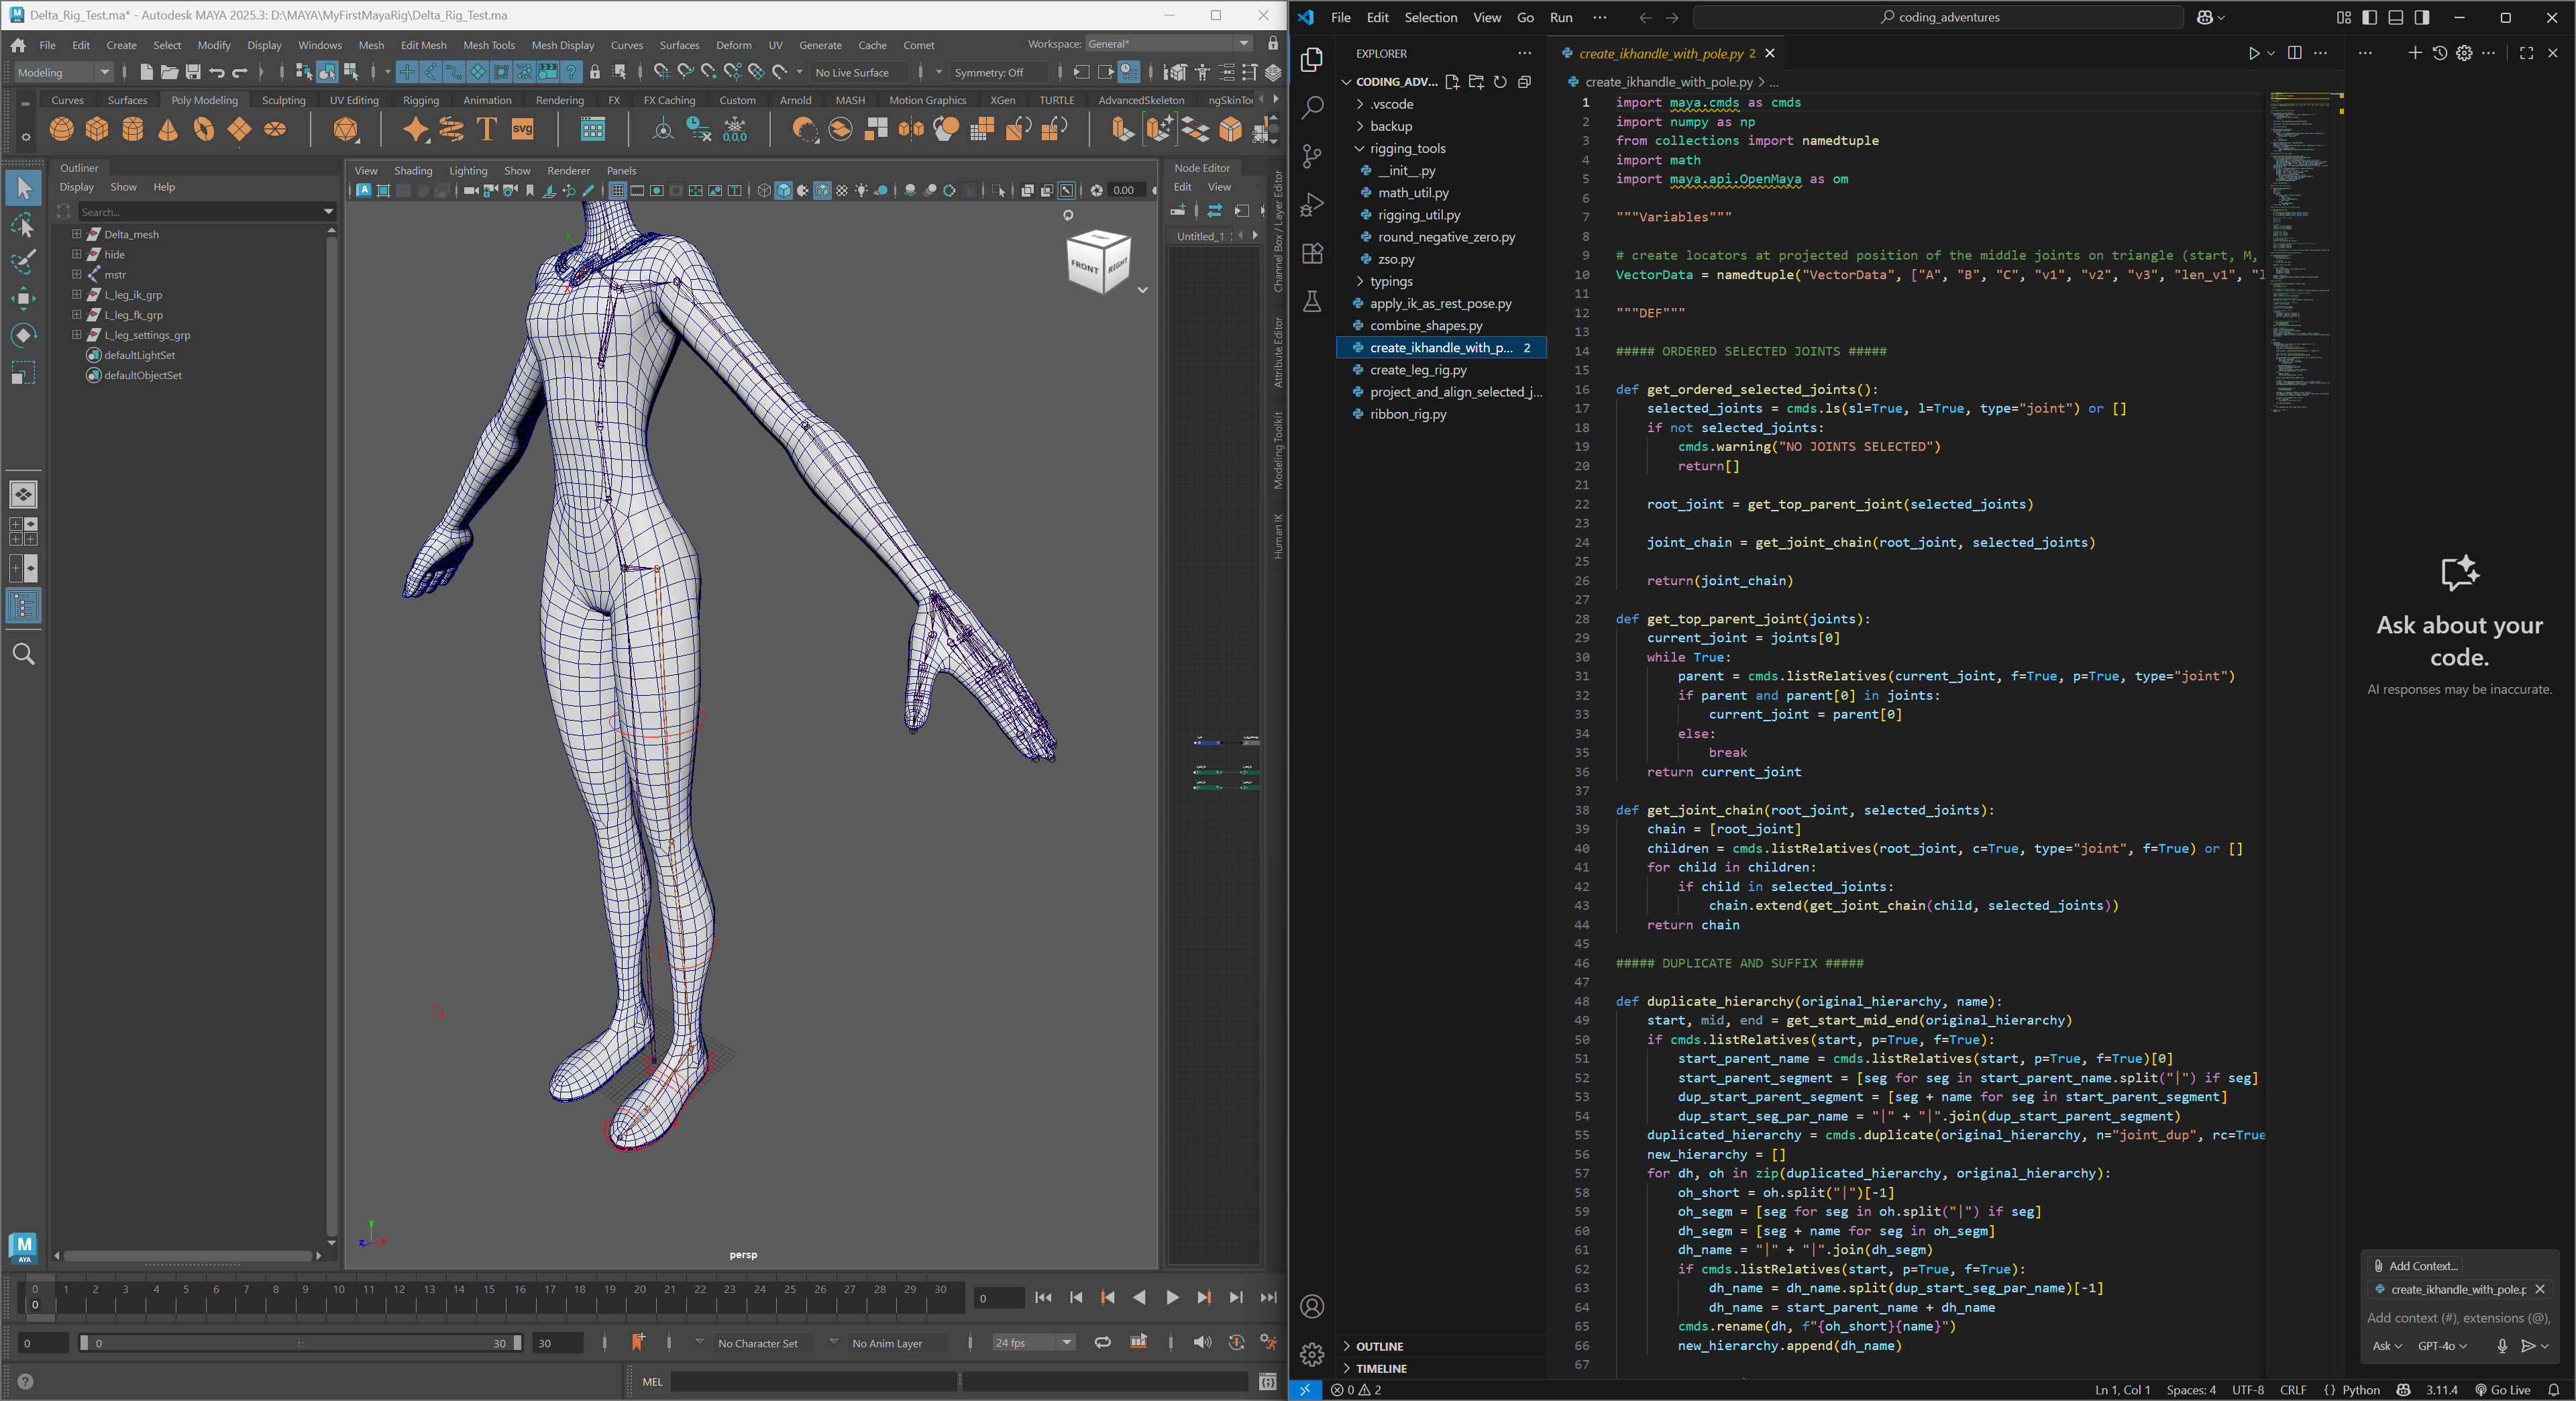This screenshot has width=2576, height=1401.
Task: Switch to the Rigging shelf tab
Action: click(x=421, y=100)
